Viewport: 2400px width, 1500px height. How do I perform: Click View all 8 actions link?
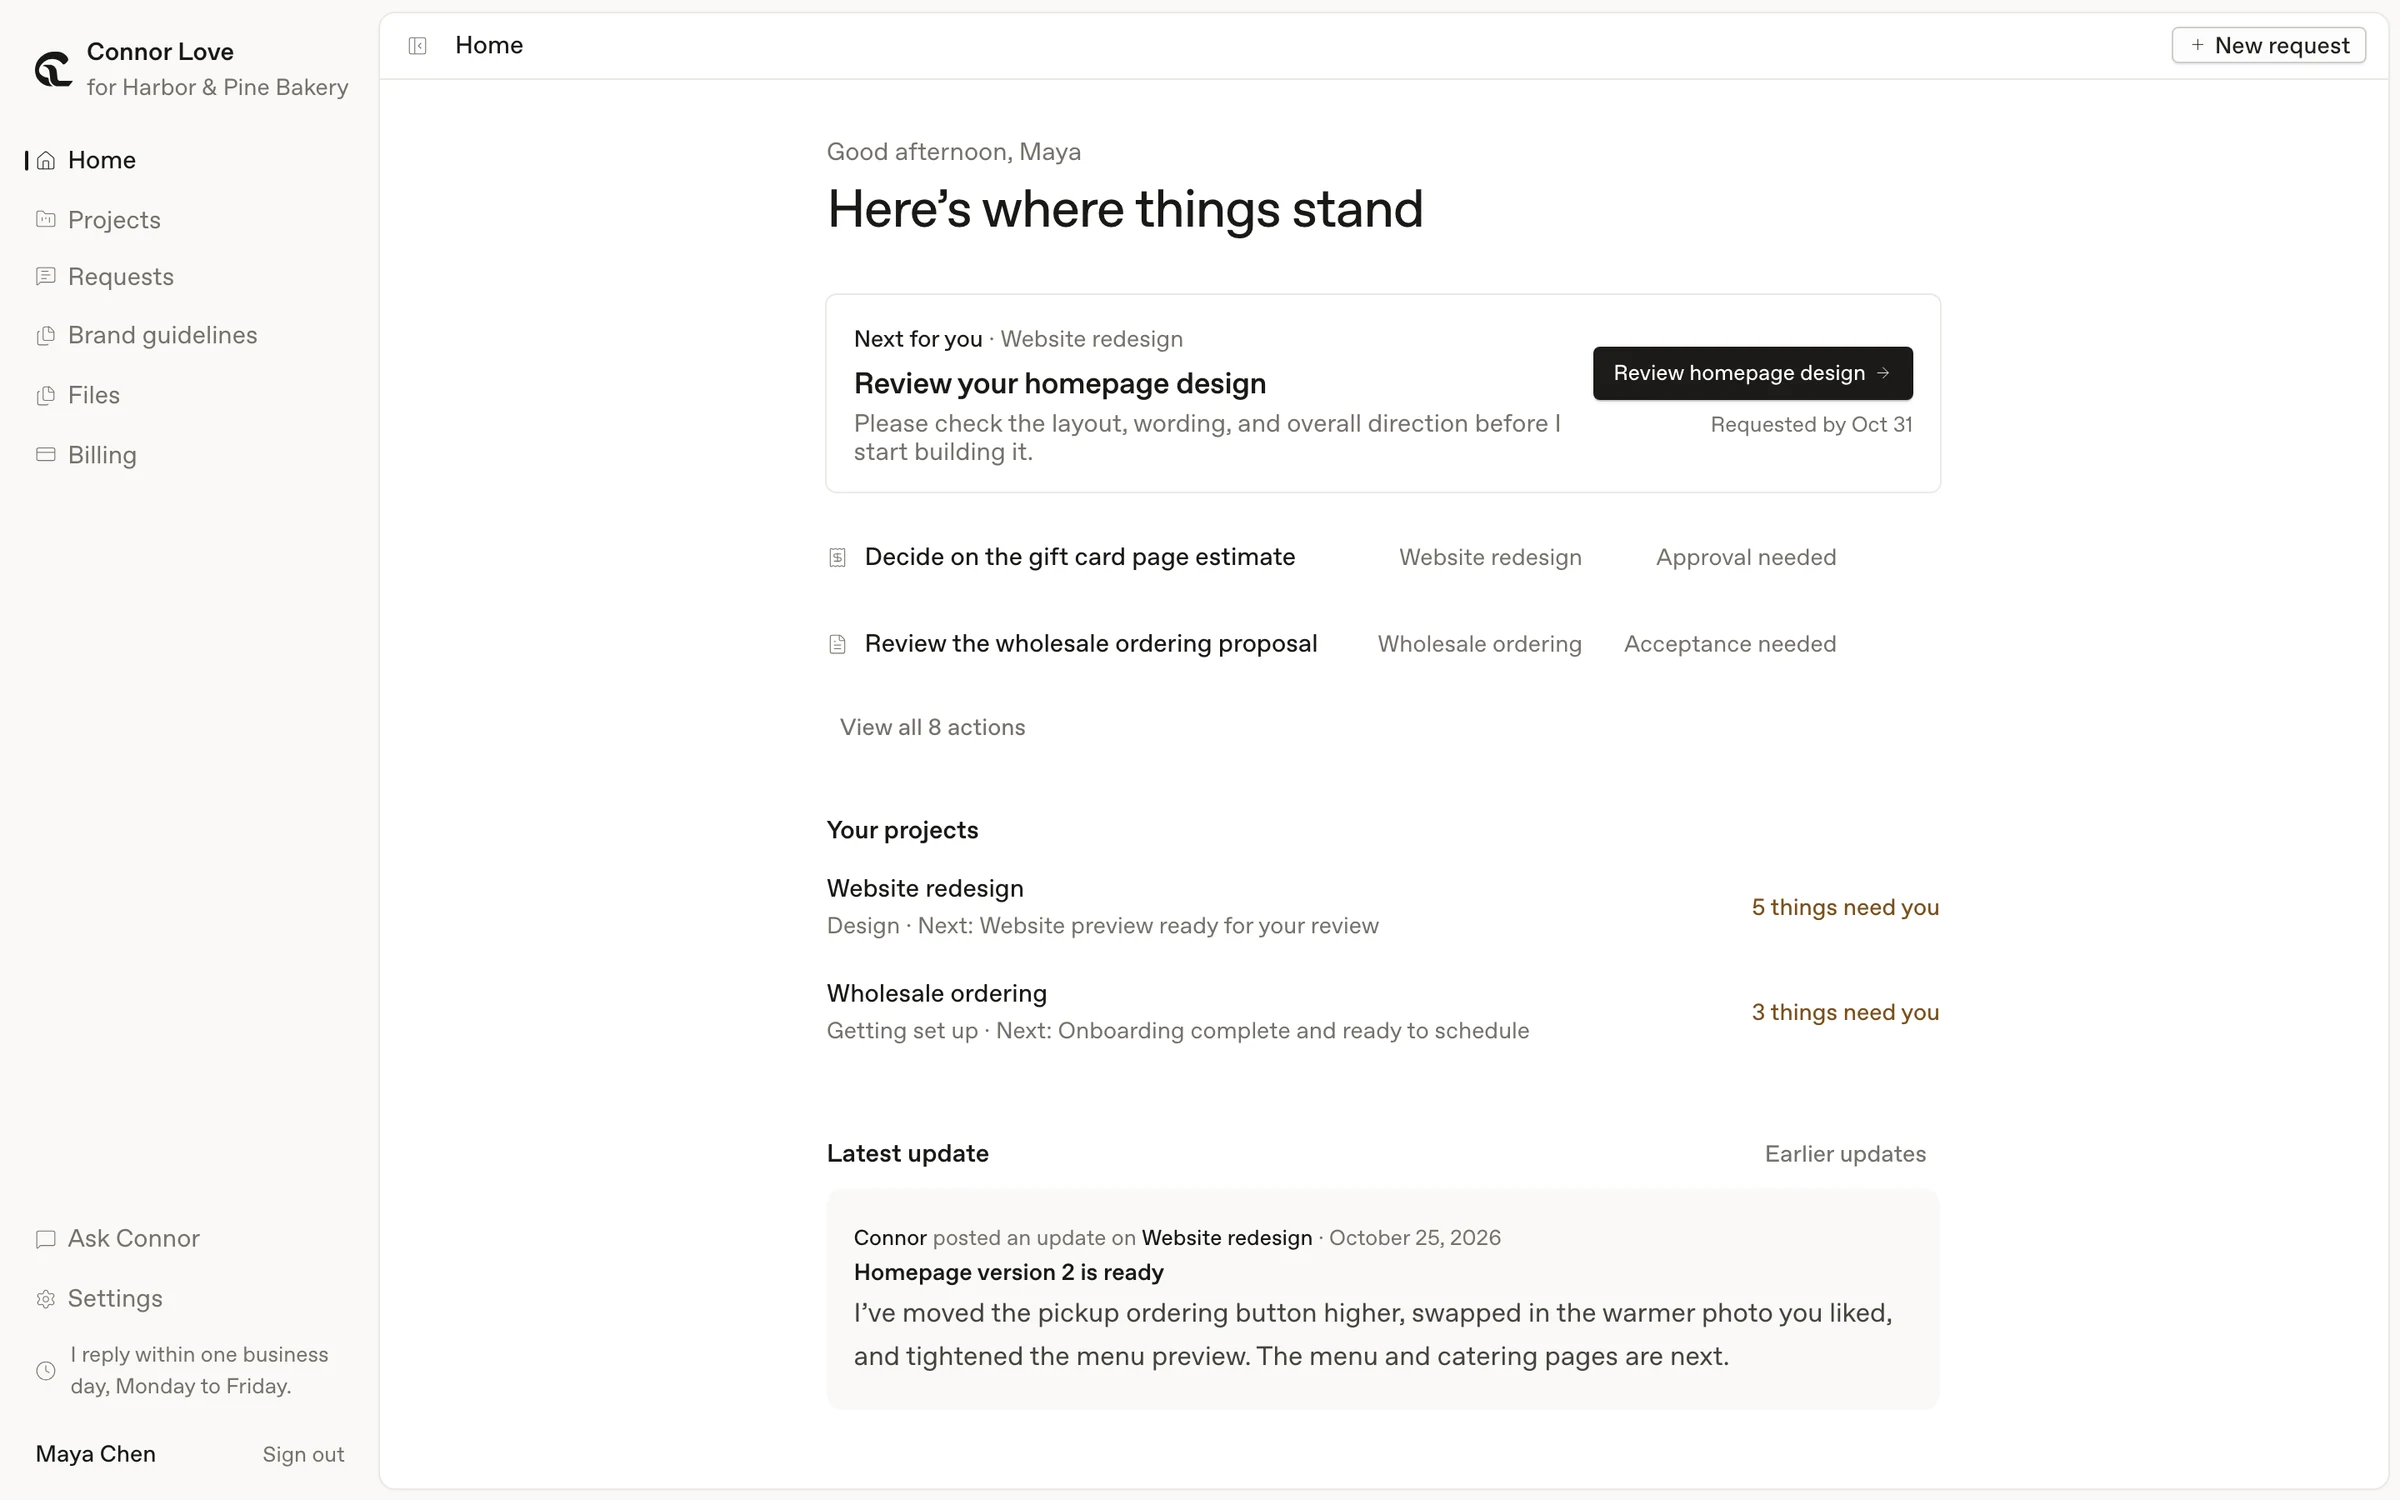[x=932, y=727]
